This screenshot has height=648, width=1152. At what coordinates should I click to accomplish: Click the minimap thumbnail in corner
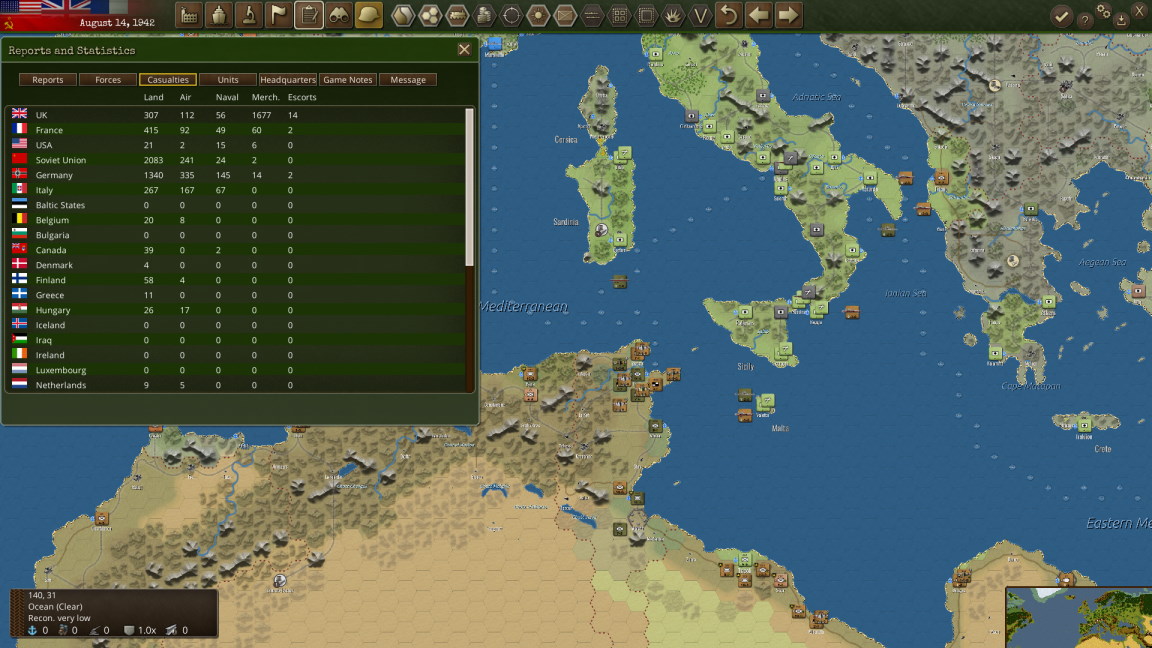(x=1079, y=617)
